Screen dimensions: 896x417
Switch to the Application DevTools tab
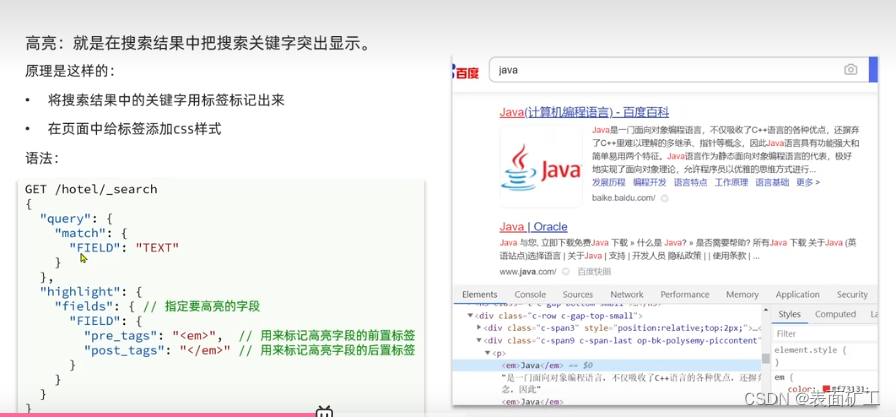pyautogui.click(x=797, y=295)
